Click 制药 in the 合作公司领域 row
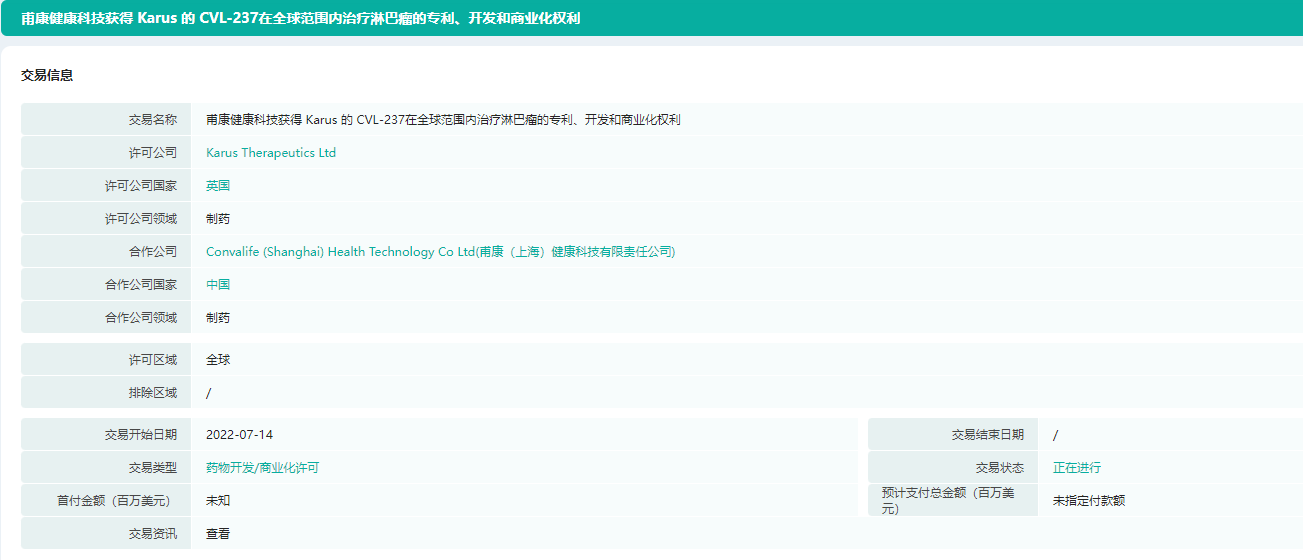The image size is (1303, 560). coord(218,318)
